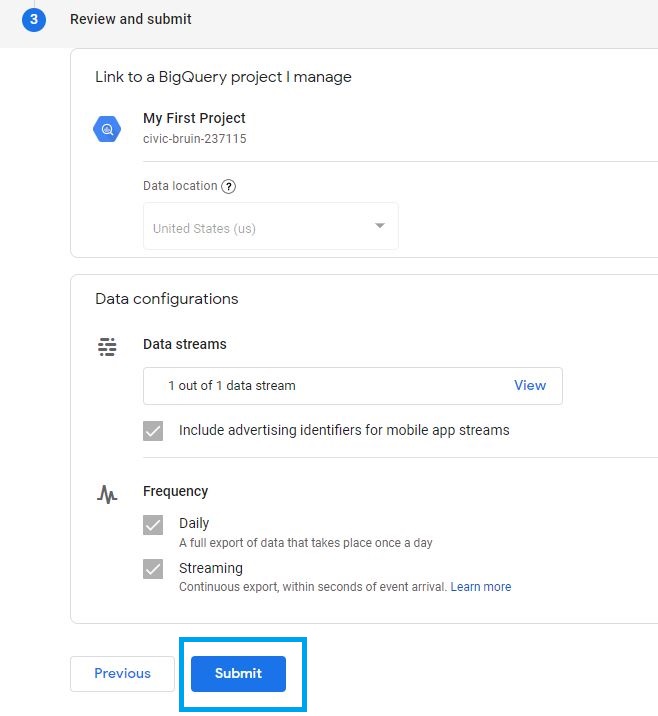
Task: Click the Data location dropdown arrow
Action: pos(379,226)
